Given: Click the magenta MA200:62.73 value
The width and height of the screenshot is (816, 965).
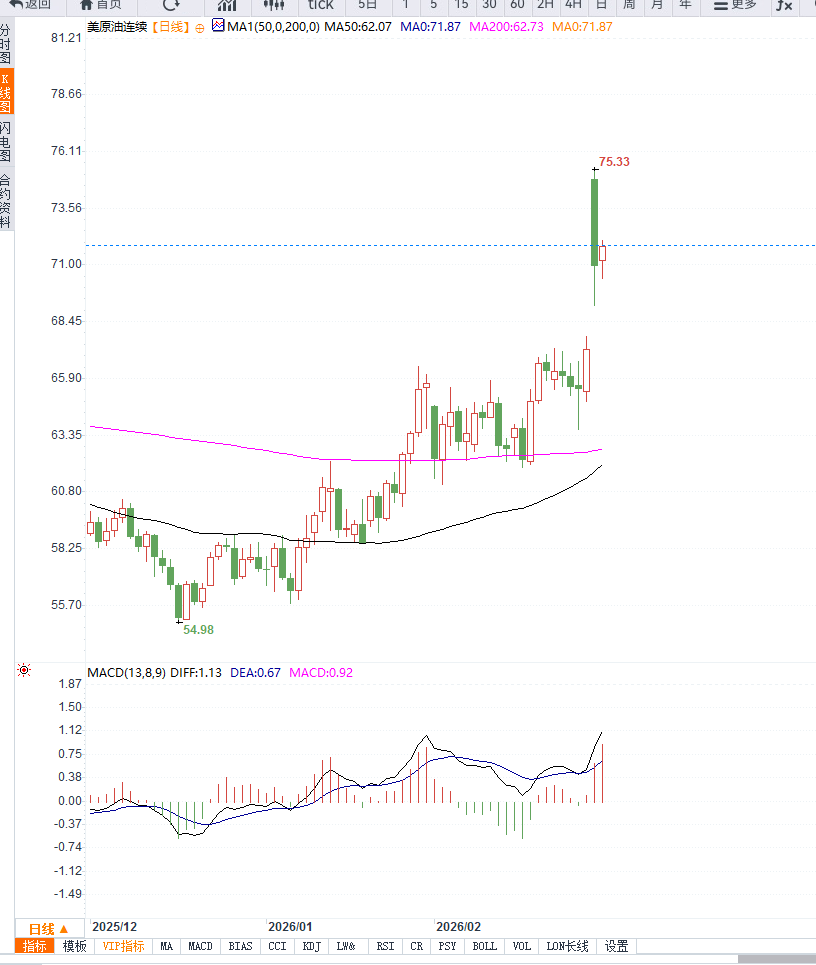Looking at the screenshot, I should (x=506, y=27).
